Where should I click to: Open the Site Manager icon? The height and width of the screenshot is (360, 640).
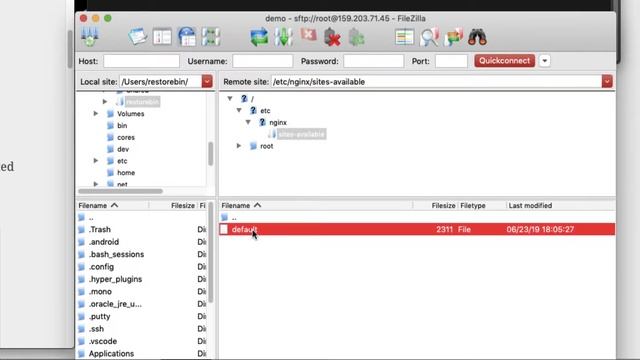pyautogui.click(x=90, y=37)
